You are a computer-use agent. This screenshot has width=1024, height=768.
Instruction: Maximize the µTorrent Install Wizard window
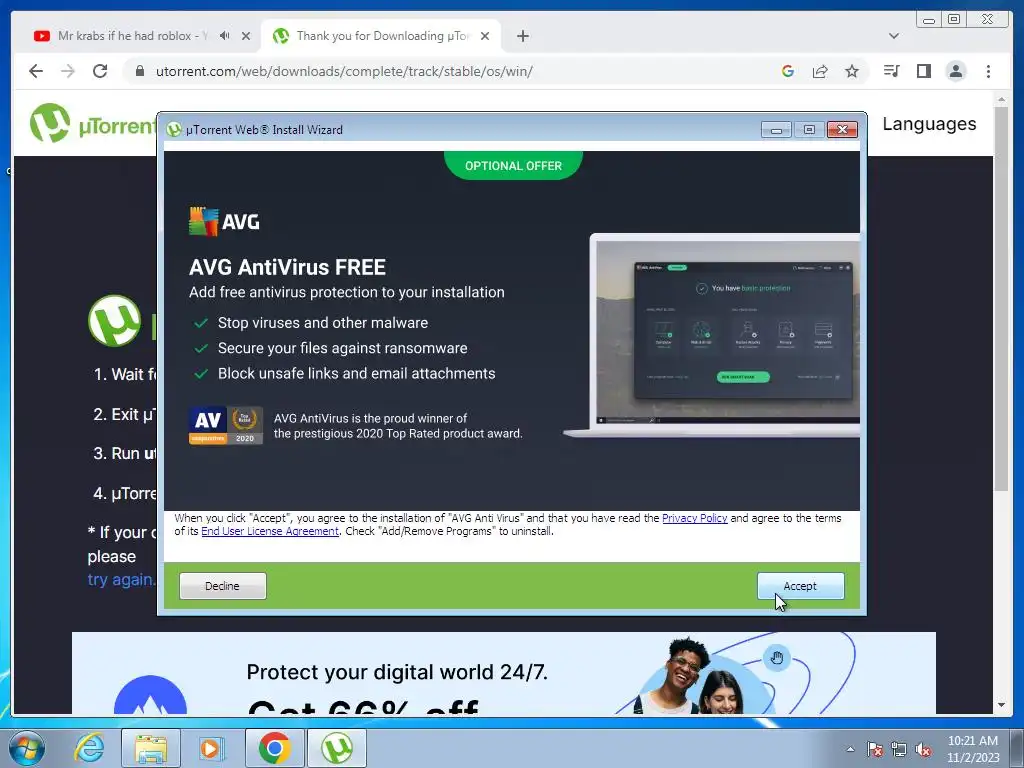coord(808,129)
